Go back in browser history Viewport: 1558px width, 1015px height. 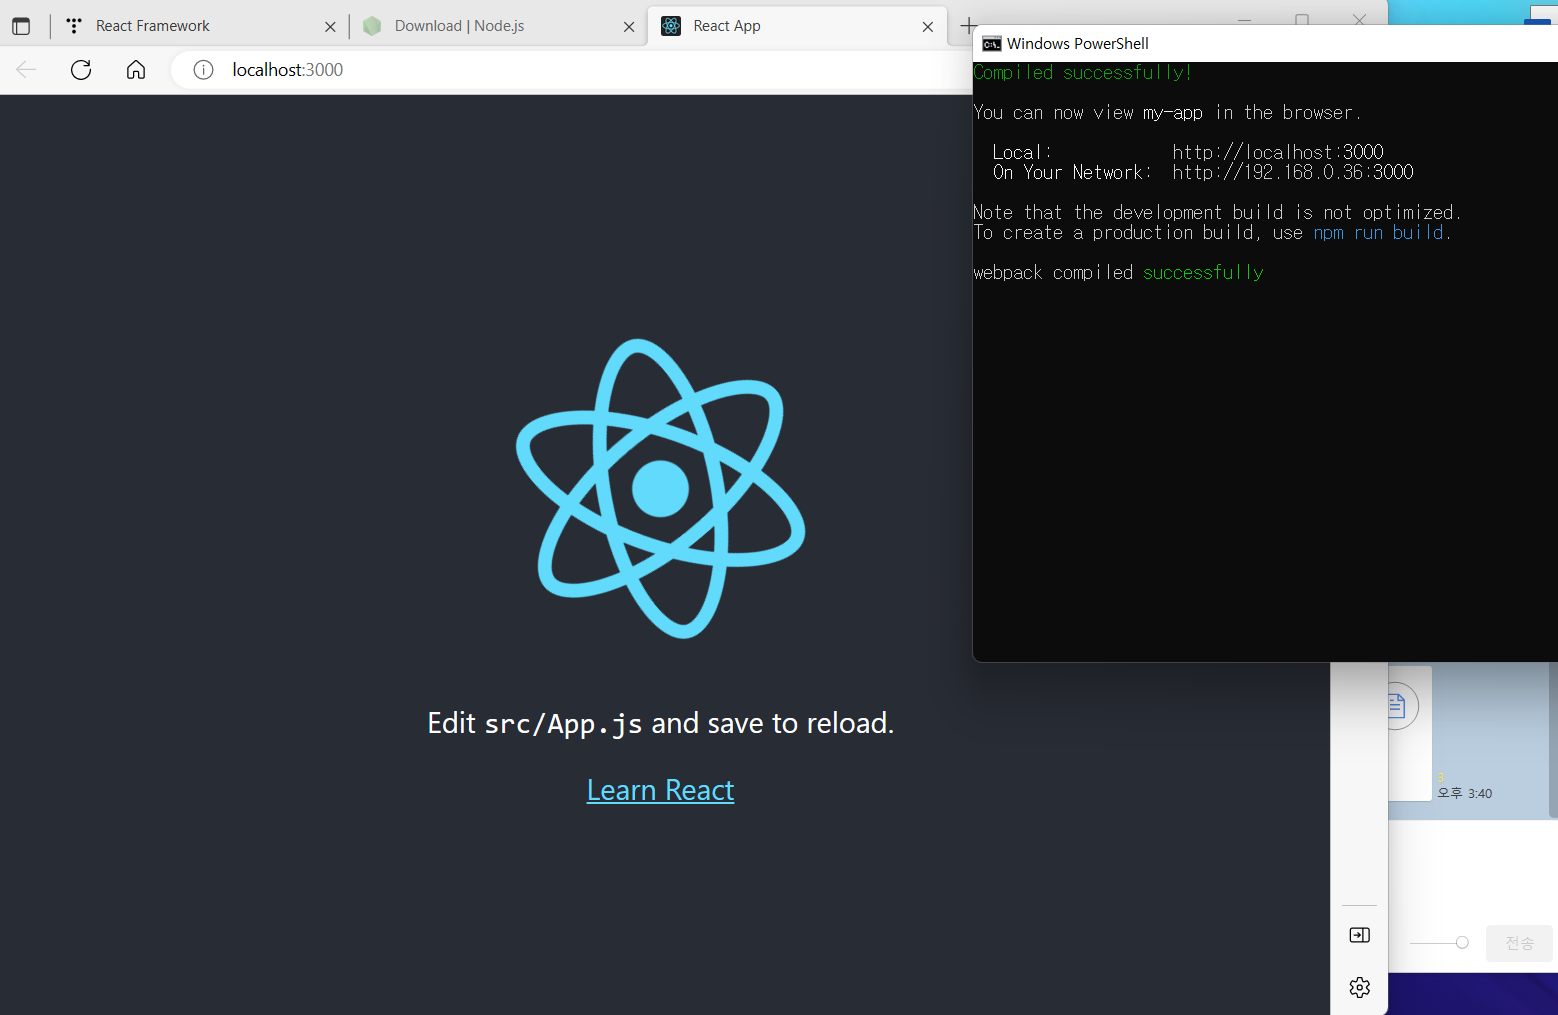click(27, 69)
